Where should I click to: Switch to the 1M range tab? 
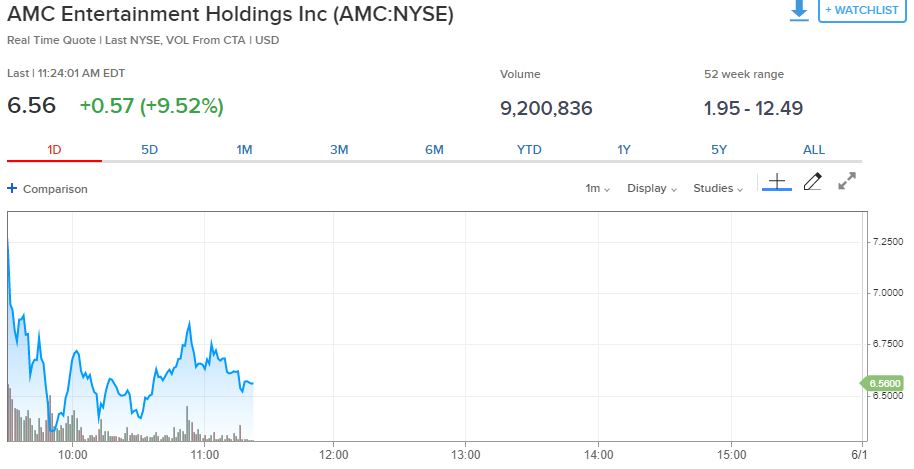[x=244, y=150]
